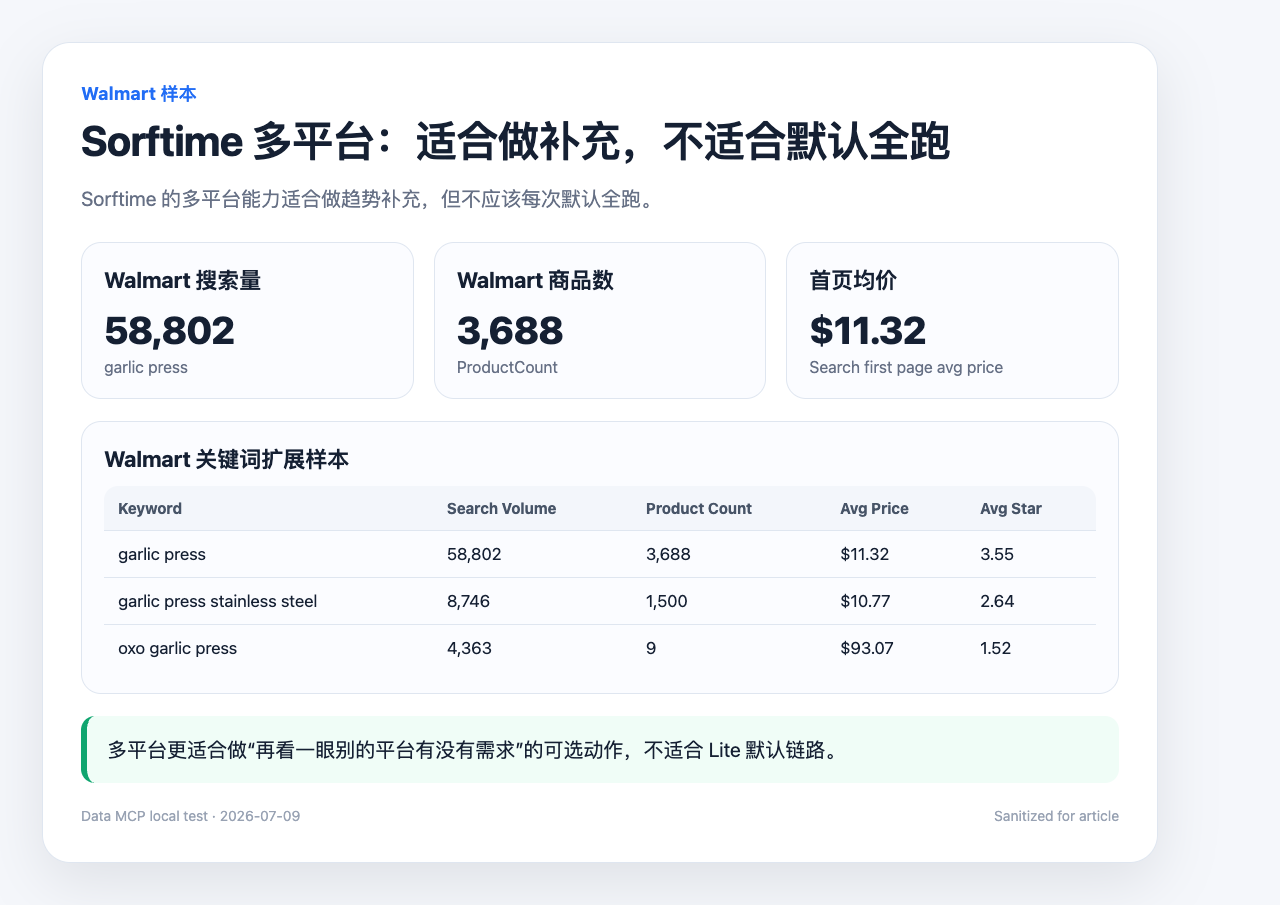
Task: Click the product count 9 cell
Action: click(x=651, y=648)
